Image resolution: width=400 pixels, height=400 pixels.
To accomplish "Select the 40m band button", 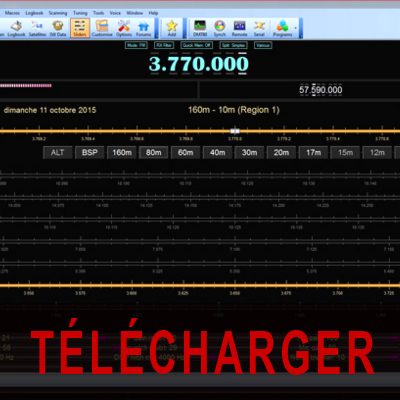I will pos(217,153).
